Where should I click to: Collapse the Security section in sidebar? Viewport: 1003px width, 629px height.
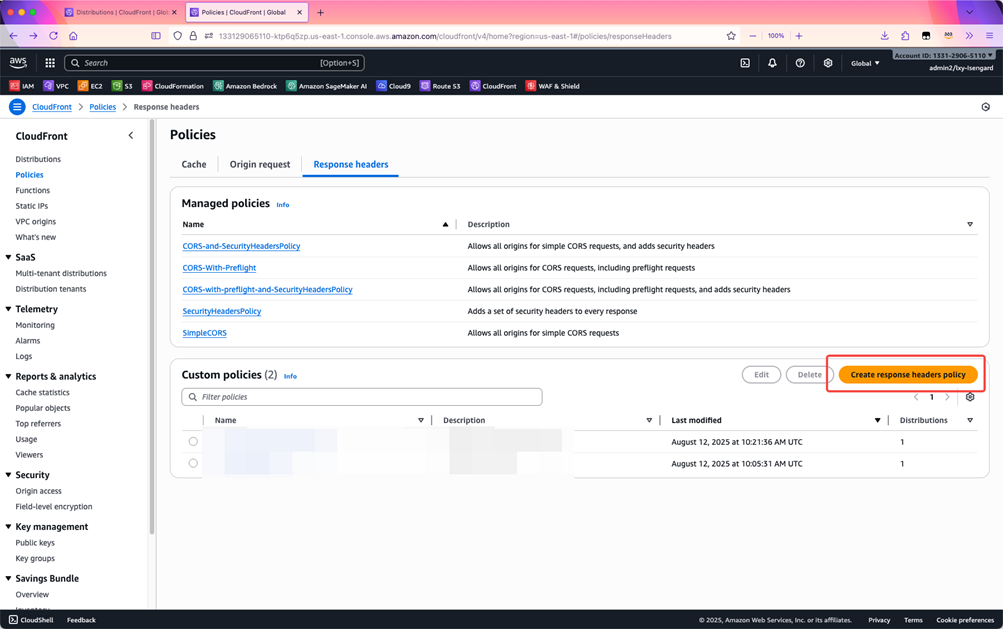(8, 475)
